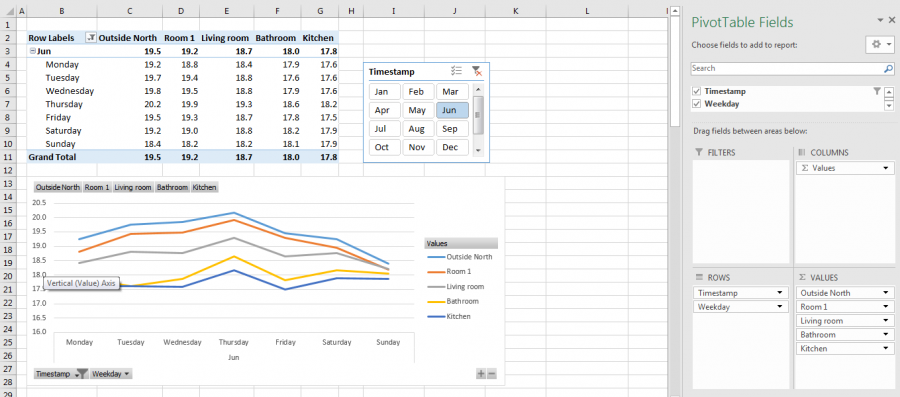Click the Timestamp field filter funnel icon

876,91
